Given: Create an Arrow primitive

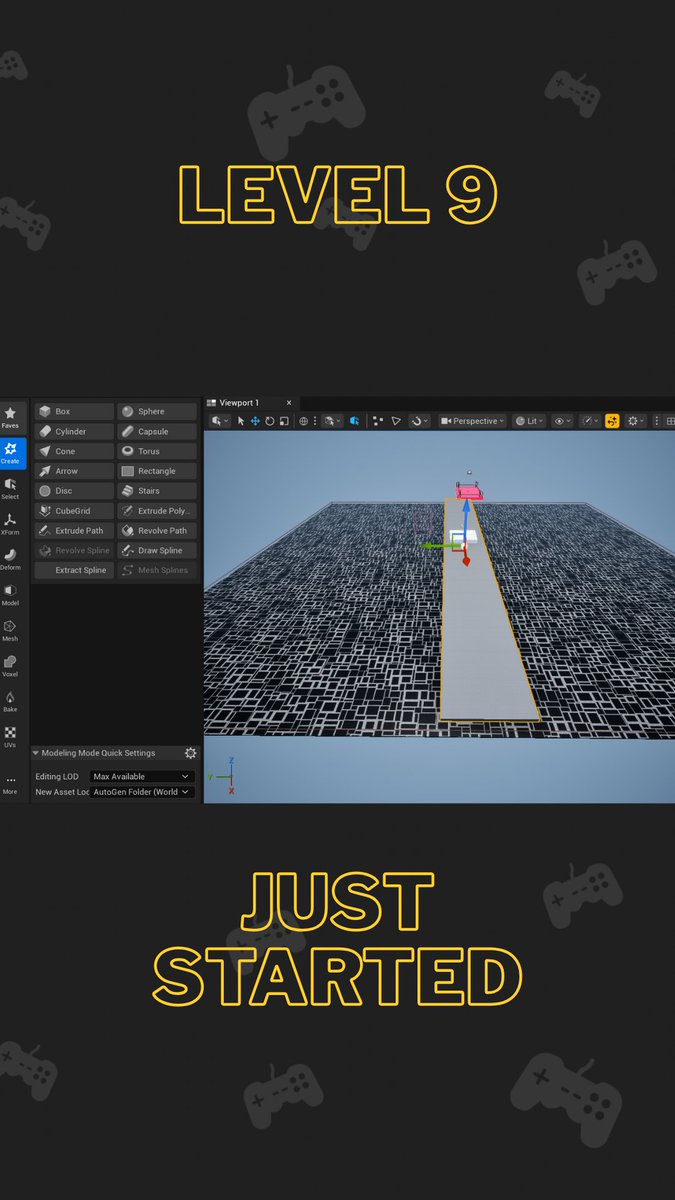Looking at the screenshot, I should coord(74,471).
